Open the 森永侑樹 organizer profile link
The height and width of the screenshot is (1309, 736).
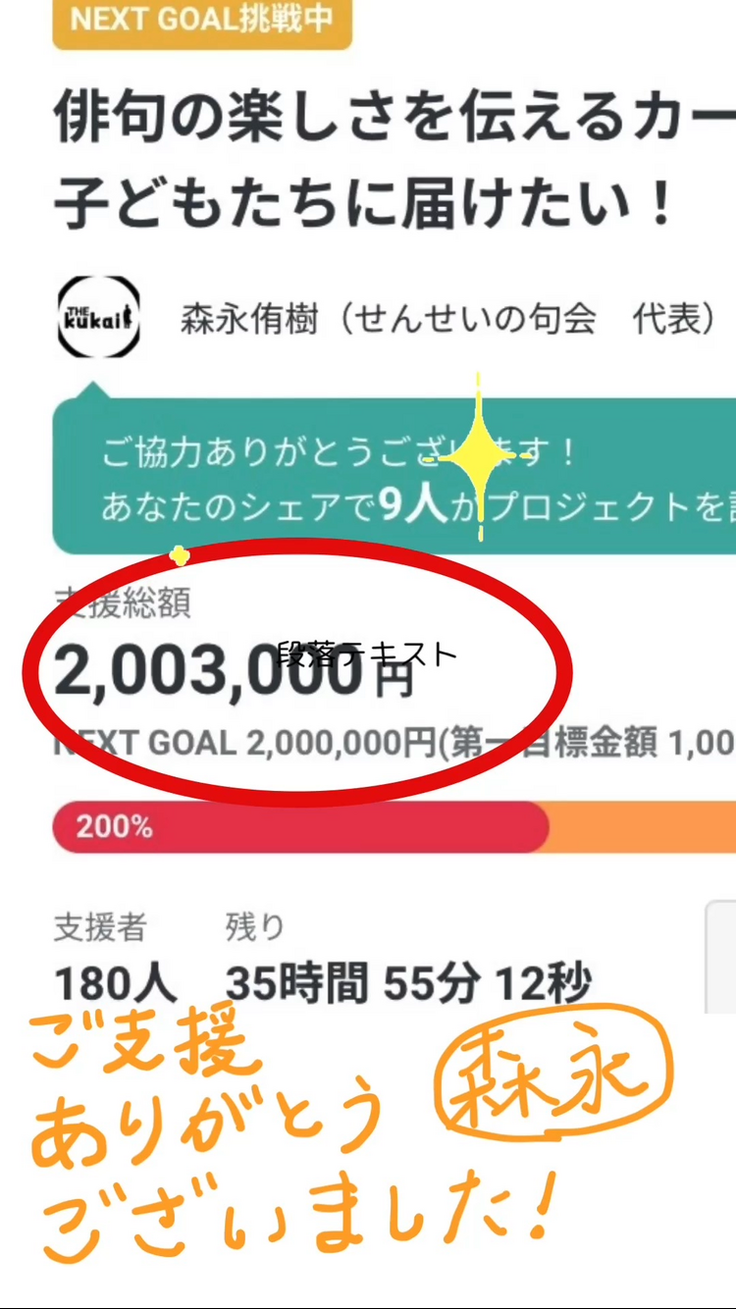coord(448,319)
